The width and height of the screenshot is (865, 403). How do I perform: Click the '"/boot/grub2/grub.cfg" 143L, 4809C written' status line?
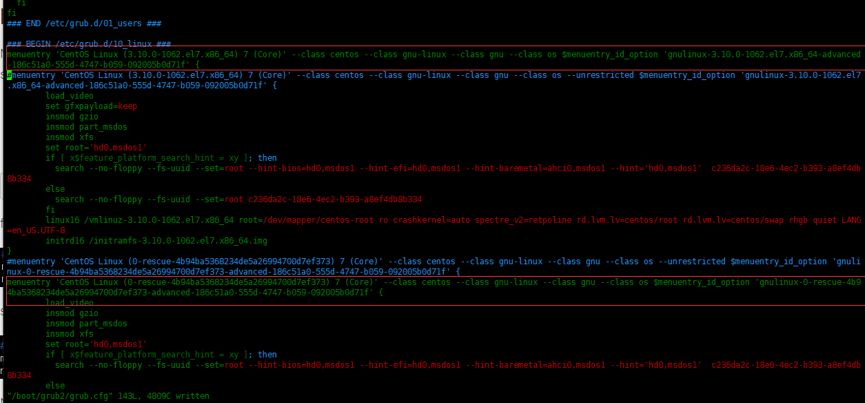click(x=108, y=396)
